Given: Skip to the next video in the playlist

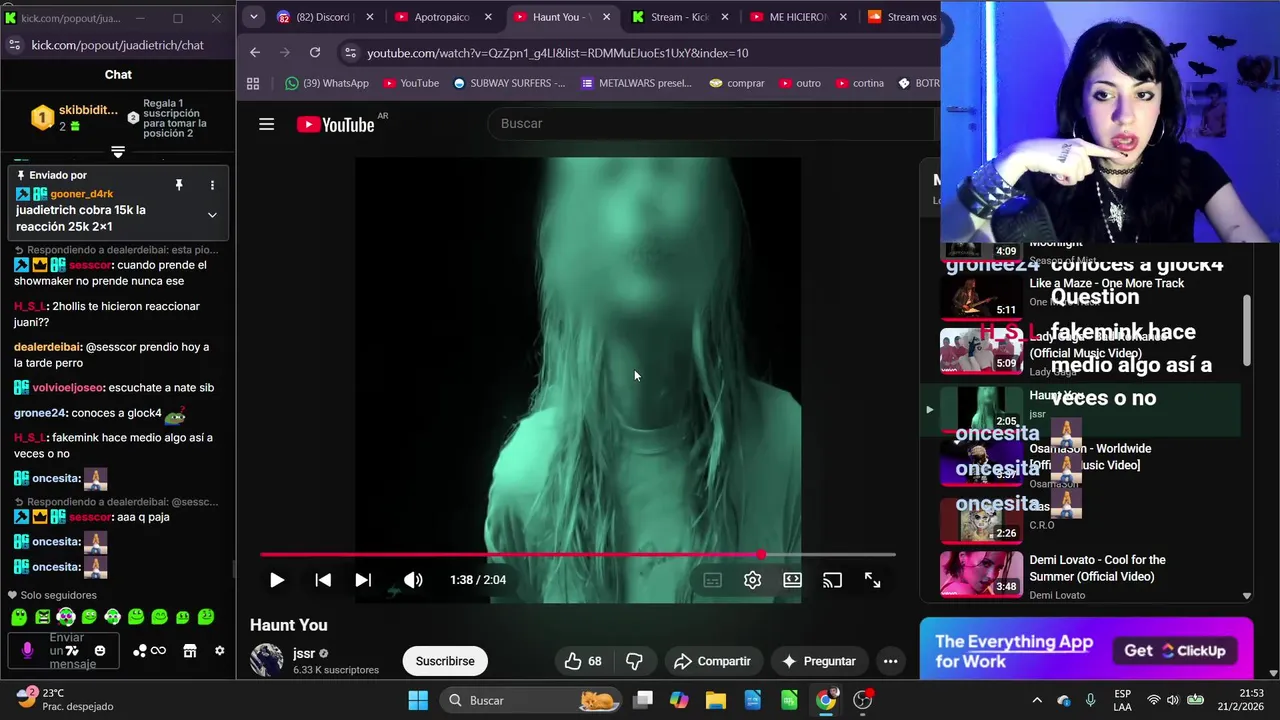Looking at the screenshot, I should (x=363, y=580).
